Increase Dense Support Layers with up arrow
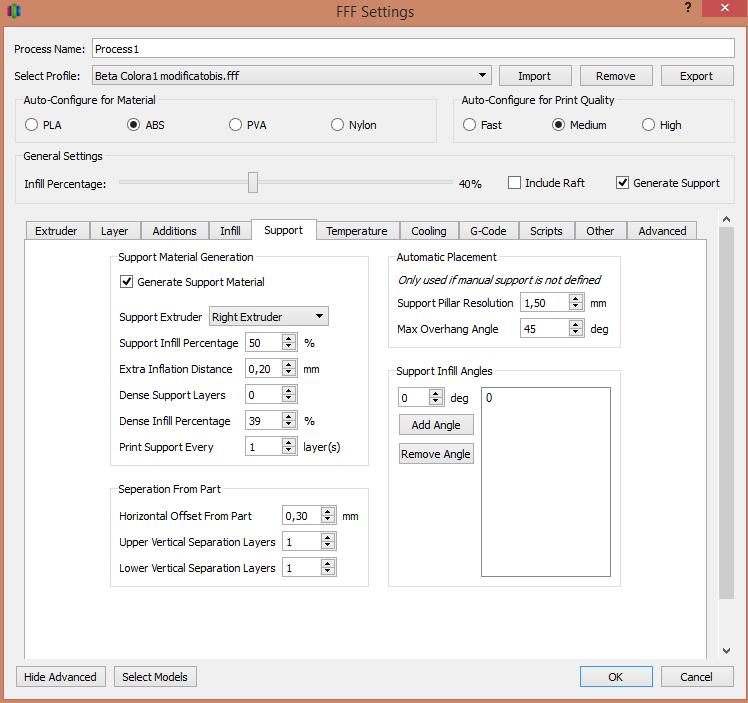Viewport: 748px width, 703px height. (289, 391)
